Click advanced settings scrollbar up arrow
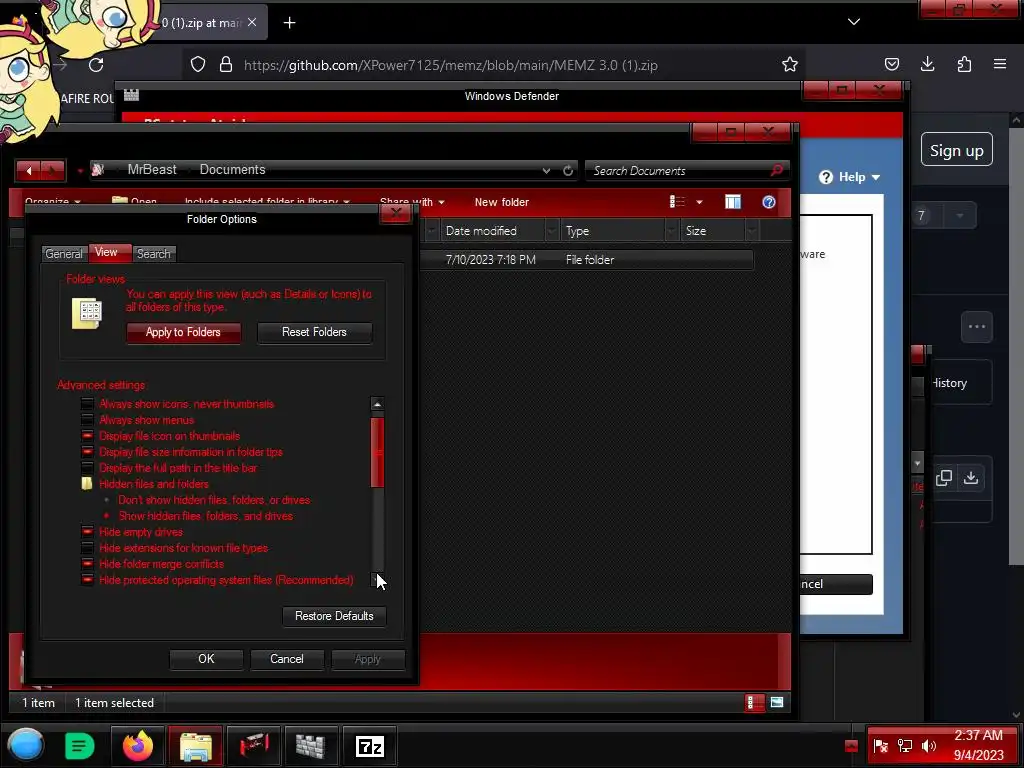1024x768 pixels. point(377,404)
